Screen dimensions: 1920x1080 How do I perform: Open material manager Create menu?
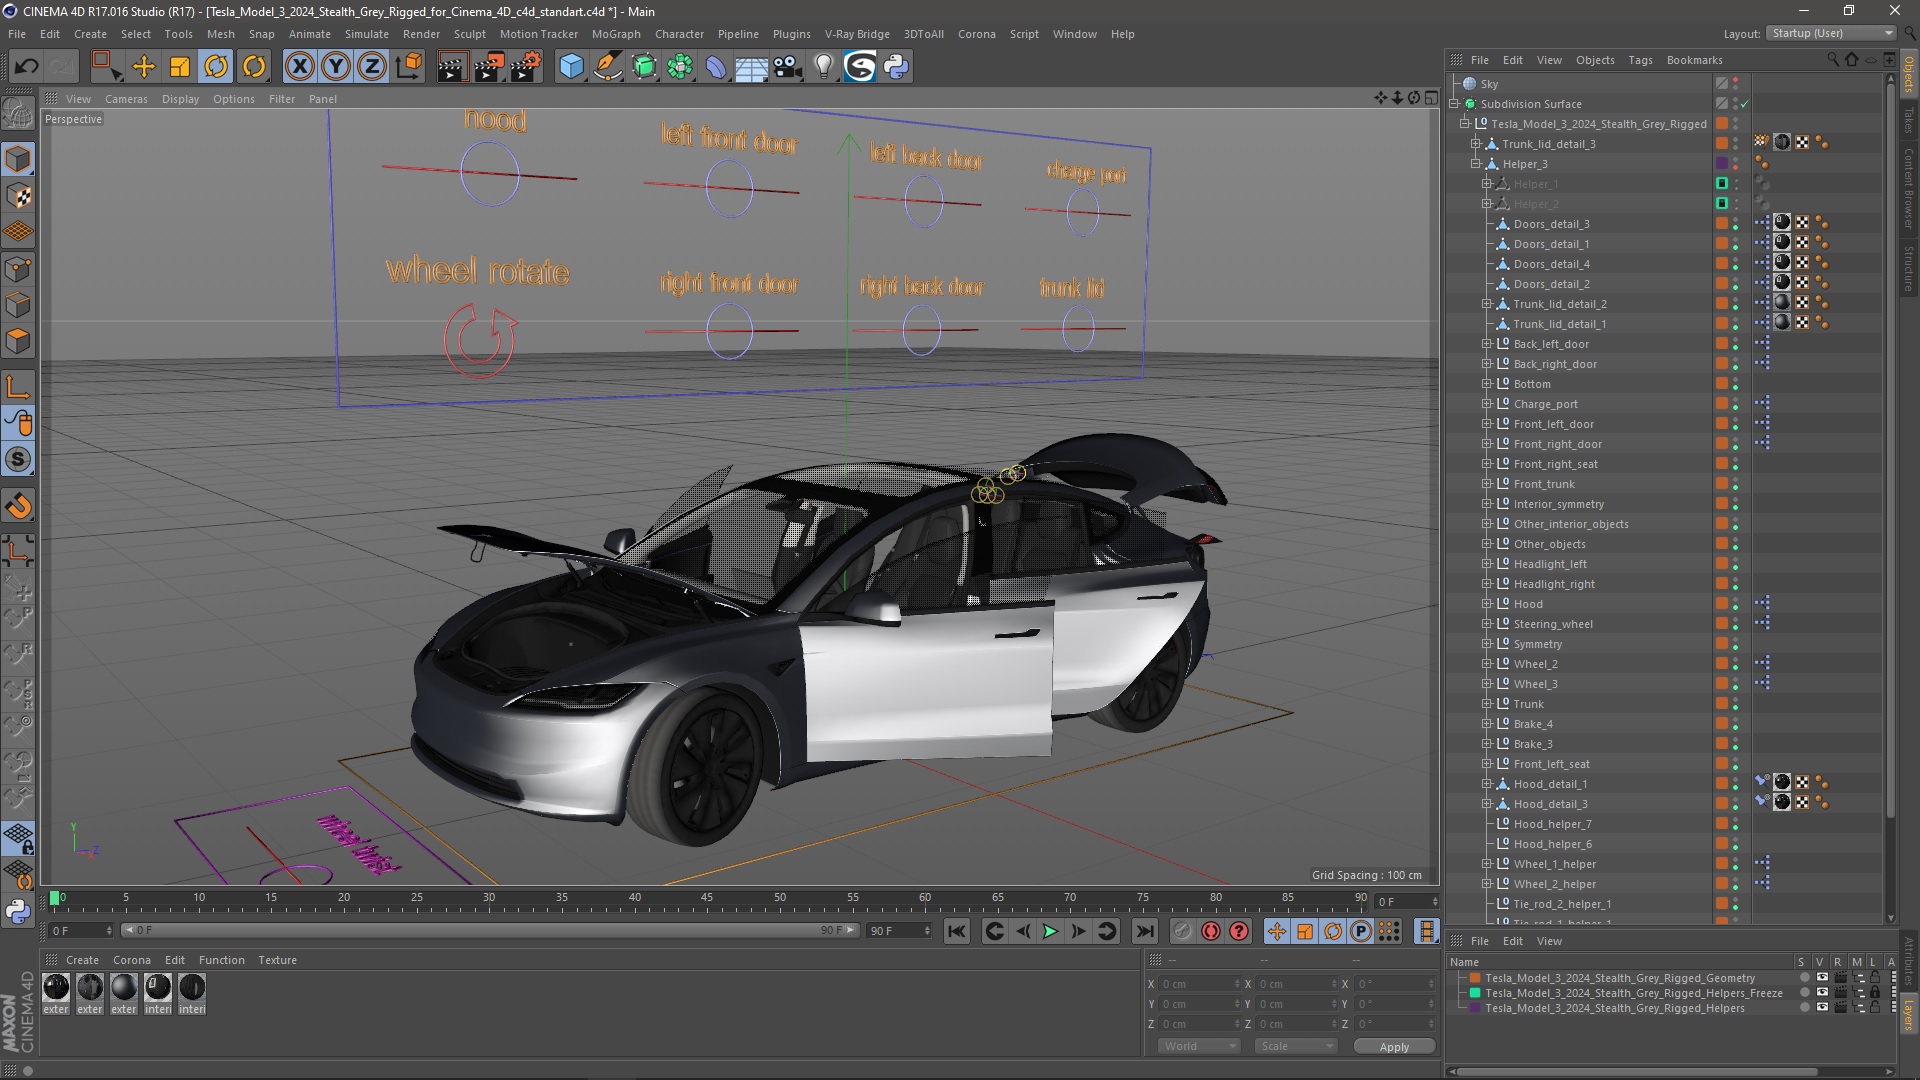tap(82, 960)
